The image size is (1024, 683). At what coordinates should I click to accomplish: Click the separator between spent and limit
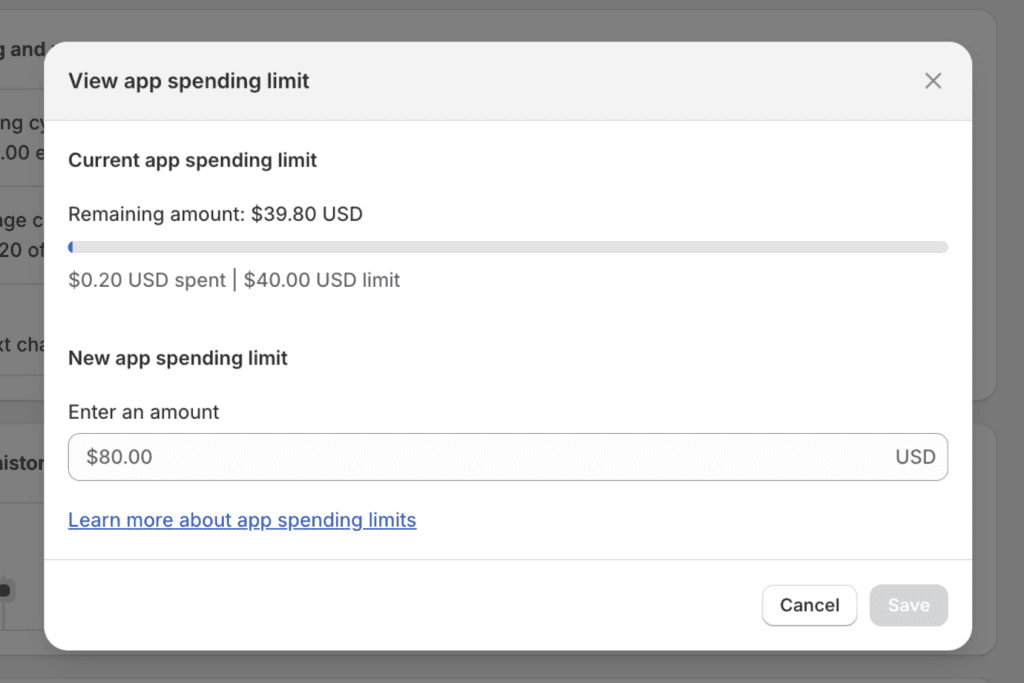click(235, 280)
